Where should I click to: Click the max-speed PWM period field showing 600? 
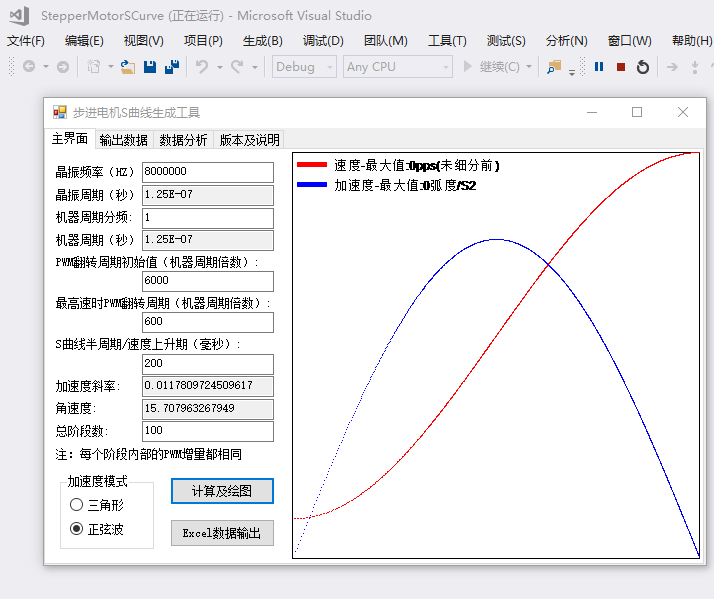(208, 322)
